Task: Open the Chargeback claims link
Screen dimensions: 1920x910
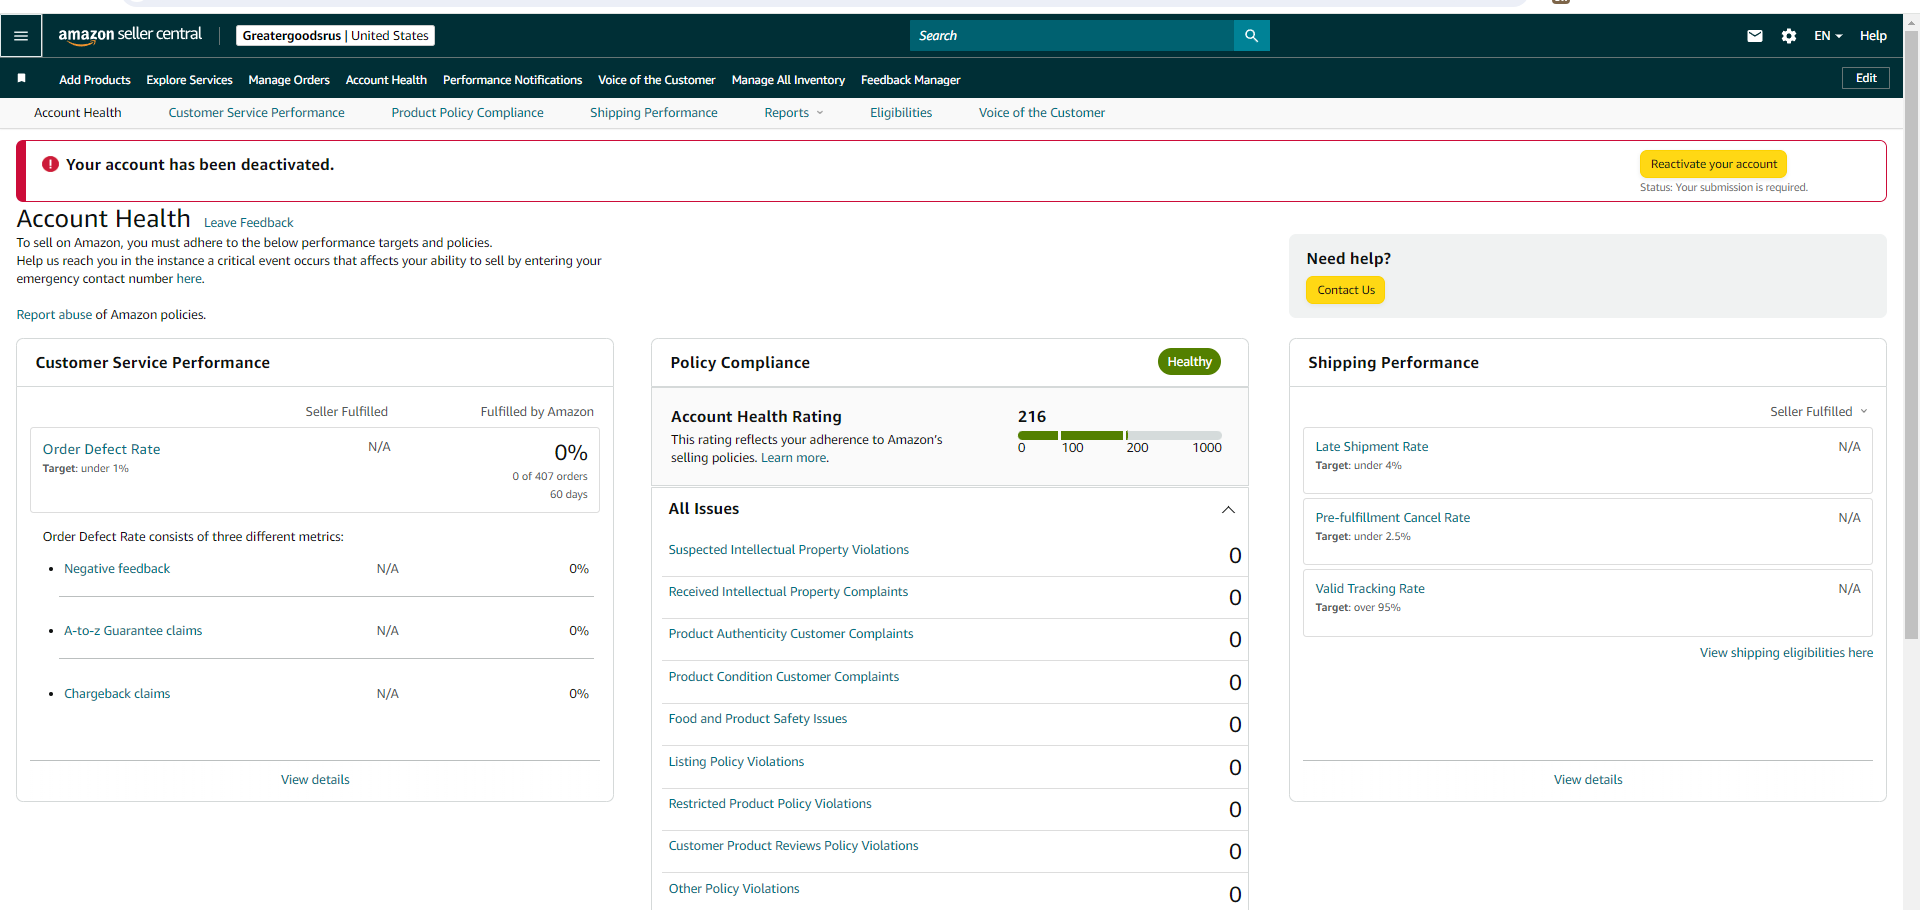Action: pyautogui.click(x=117, y=694)
